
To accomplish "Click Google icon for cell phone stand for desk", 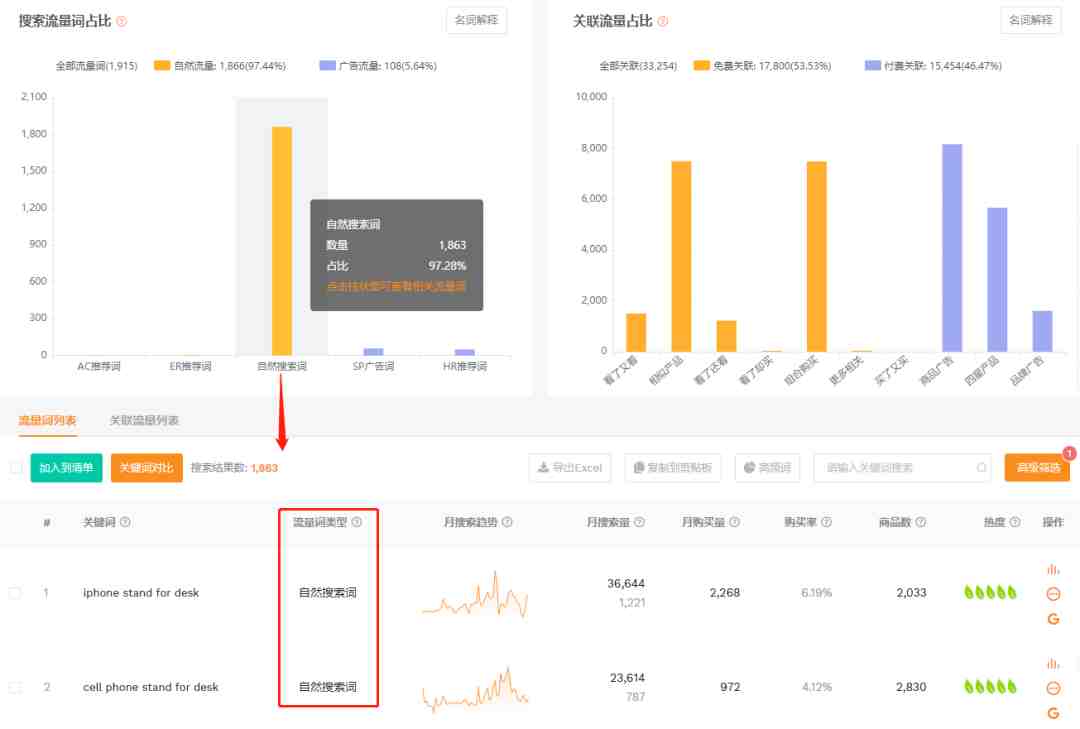I will point(1053,713).
